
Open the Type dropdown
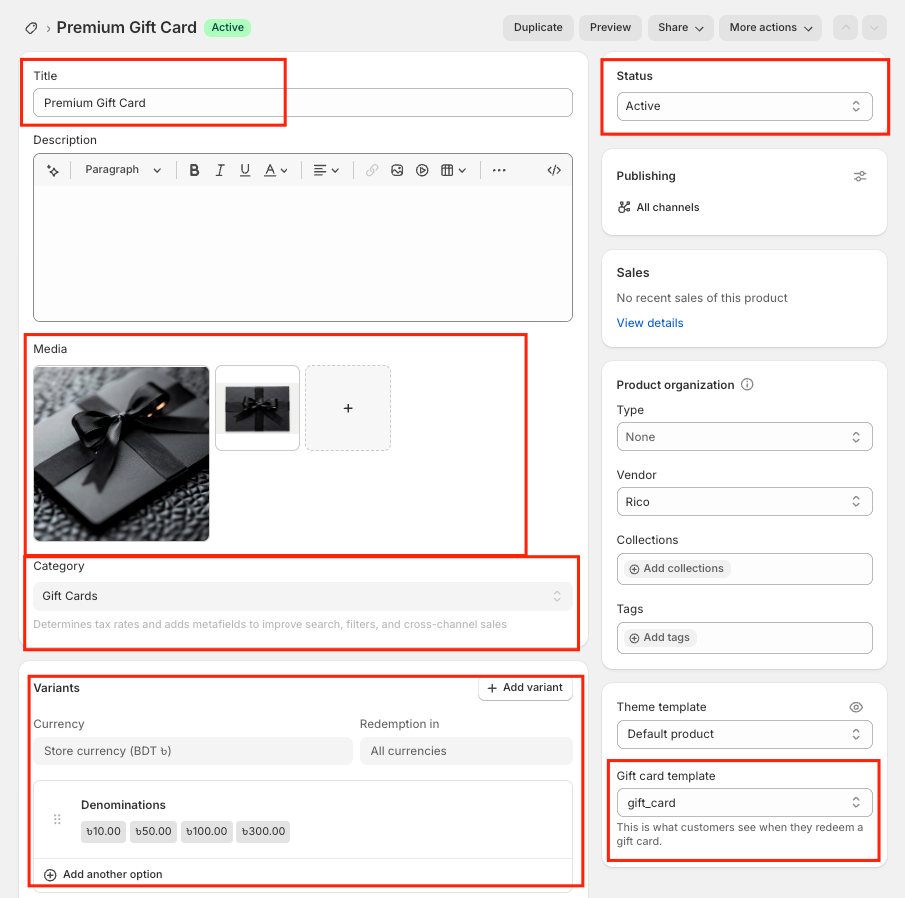[745, 437]
